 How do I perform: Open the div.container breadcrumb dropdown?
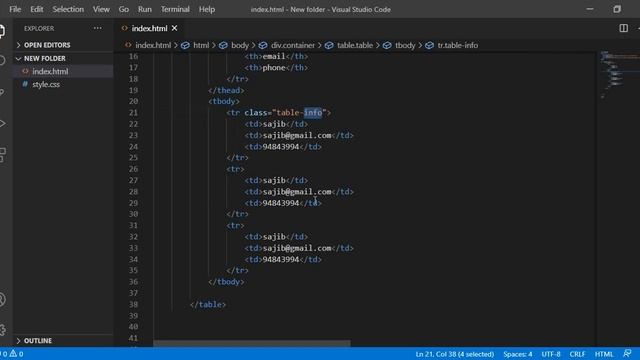(x=293, y=45)
